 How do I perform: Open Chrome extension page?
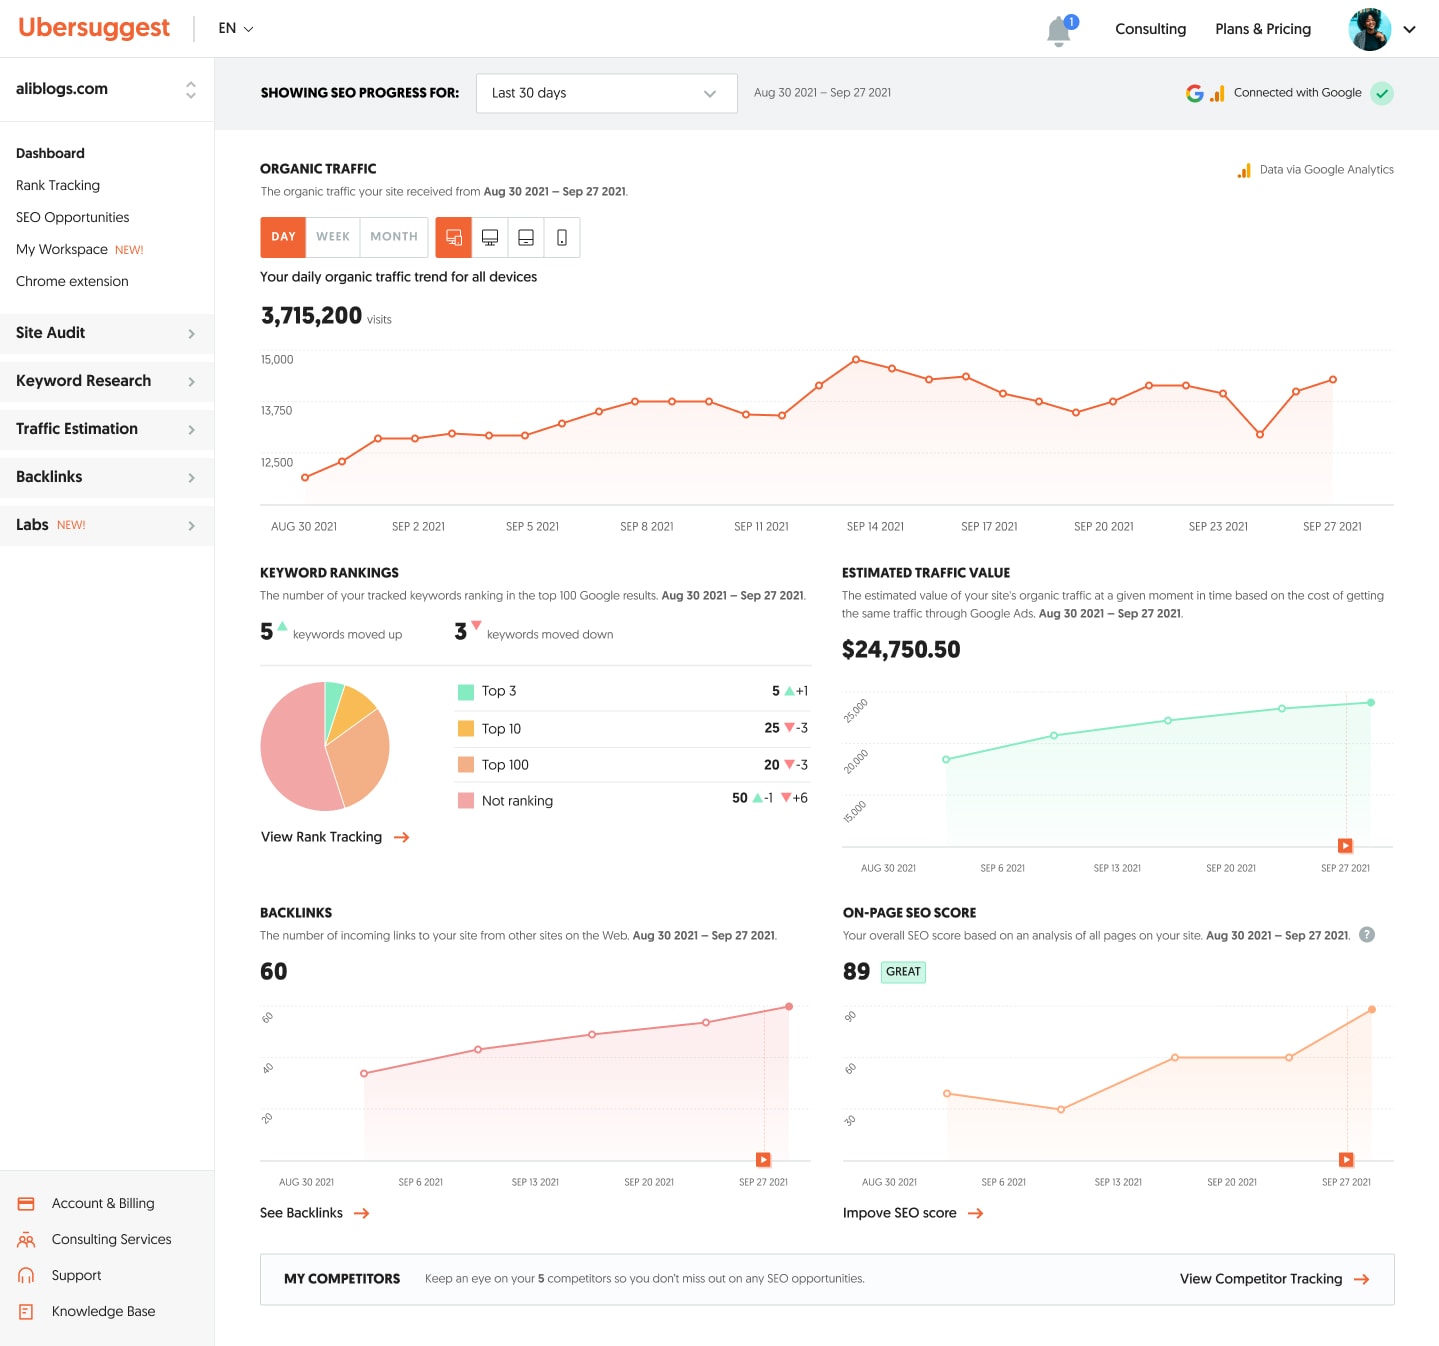[x=72, y=282]
